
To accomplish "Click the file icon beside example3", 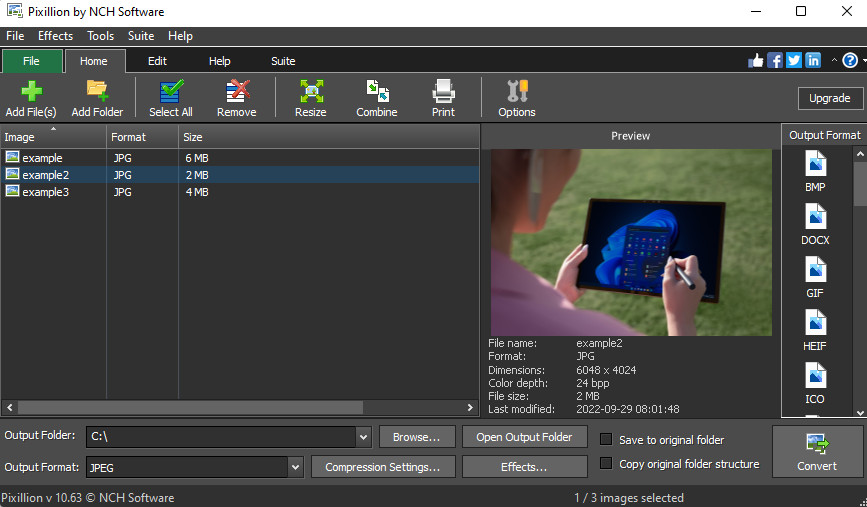I will click(x=12, y=191).
